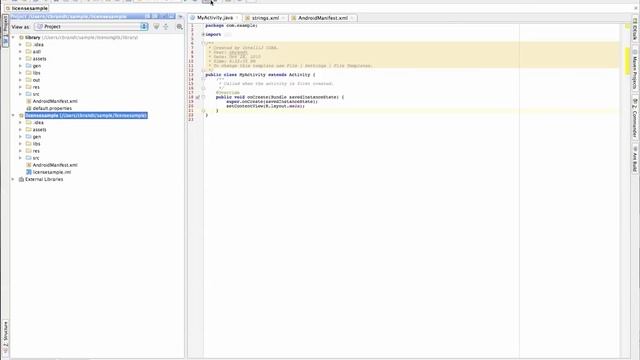
Task: Expand the aidl folder under library
Action: (x=20, y=52)
